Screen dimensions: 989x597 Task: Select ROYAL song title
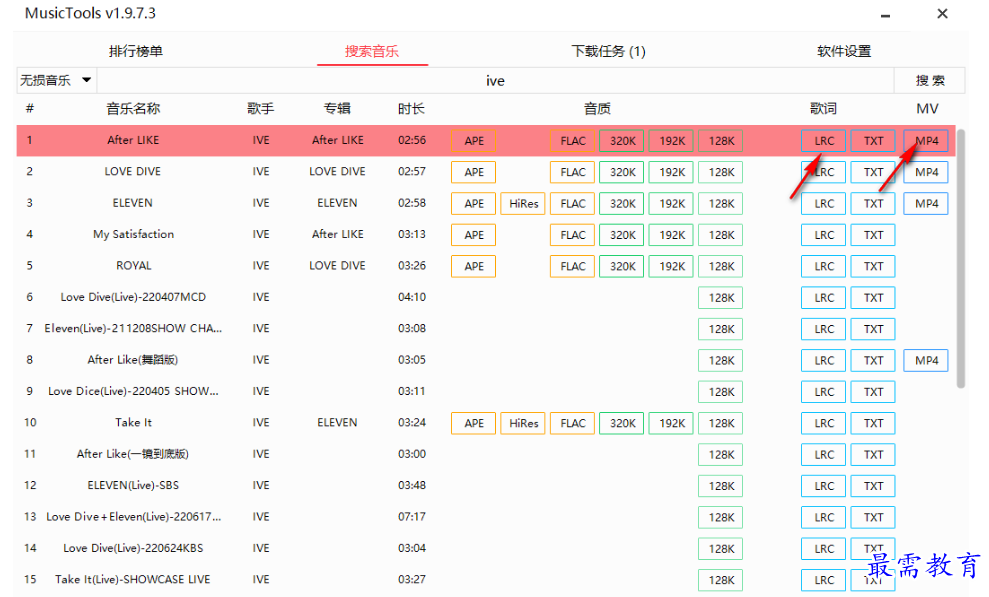coord(133,265)
